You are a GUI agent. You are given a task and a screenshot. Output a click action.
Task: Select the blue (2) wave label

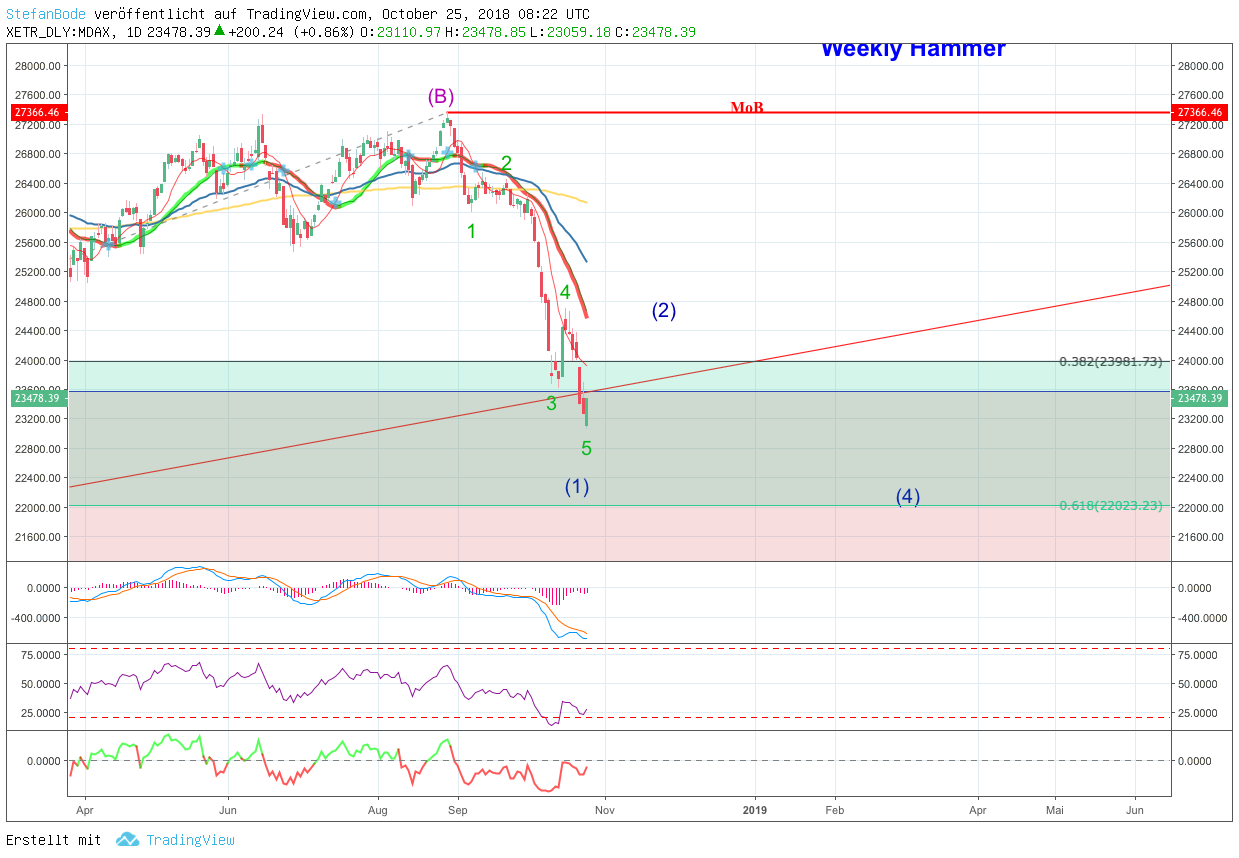pos(664,311)
